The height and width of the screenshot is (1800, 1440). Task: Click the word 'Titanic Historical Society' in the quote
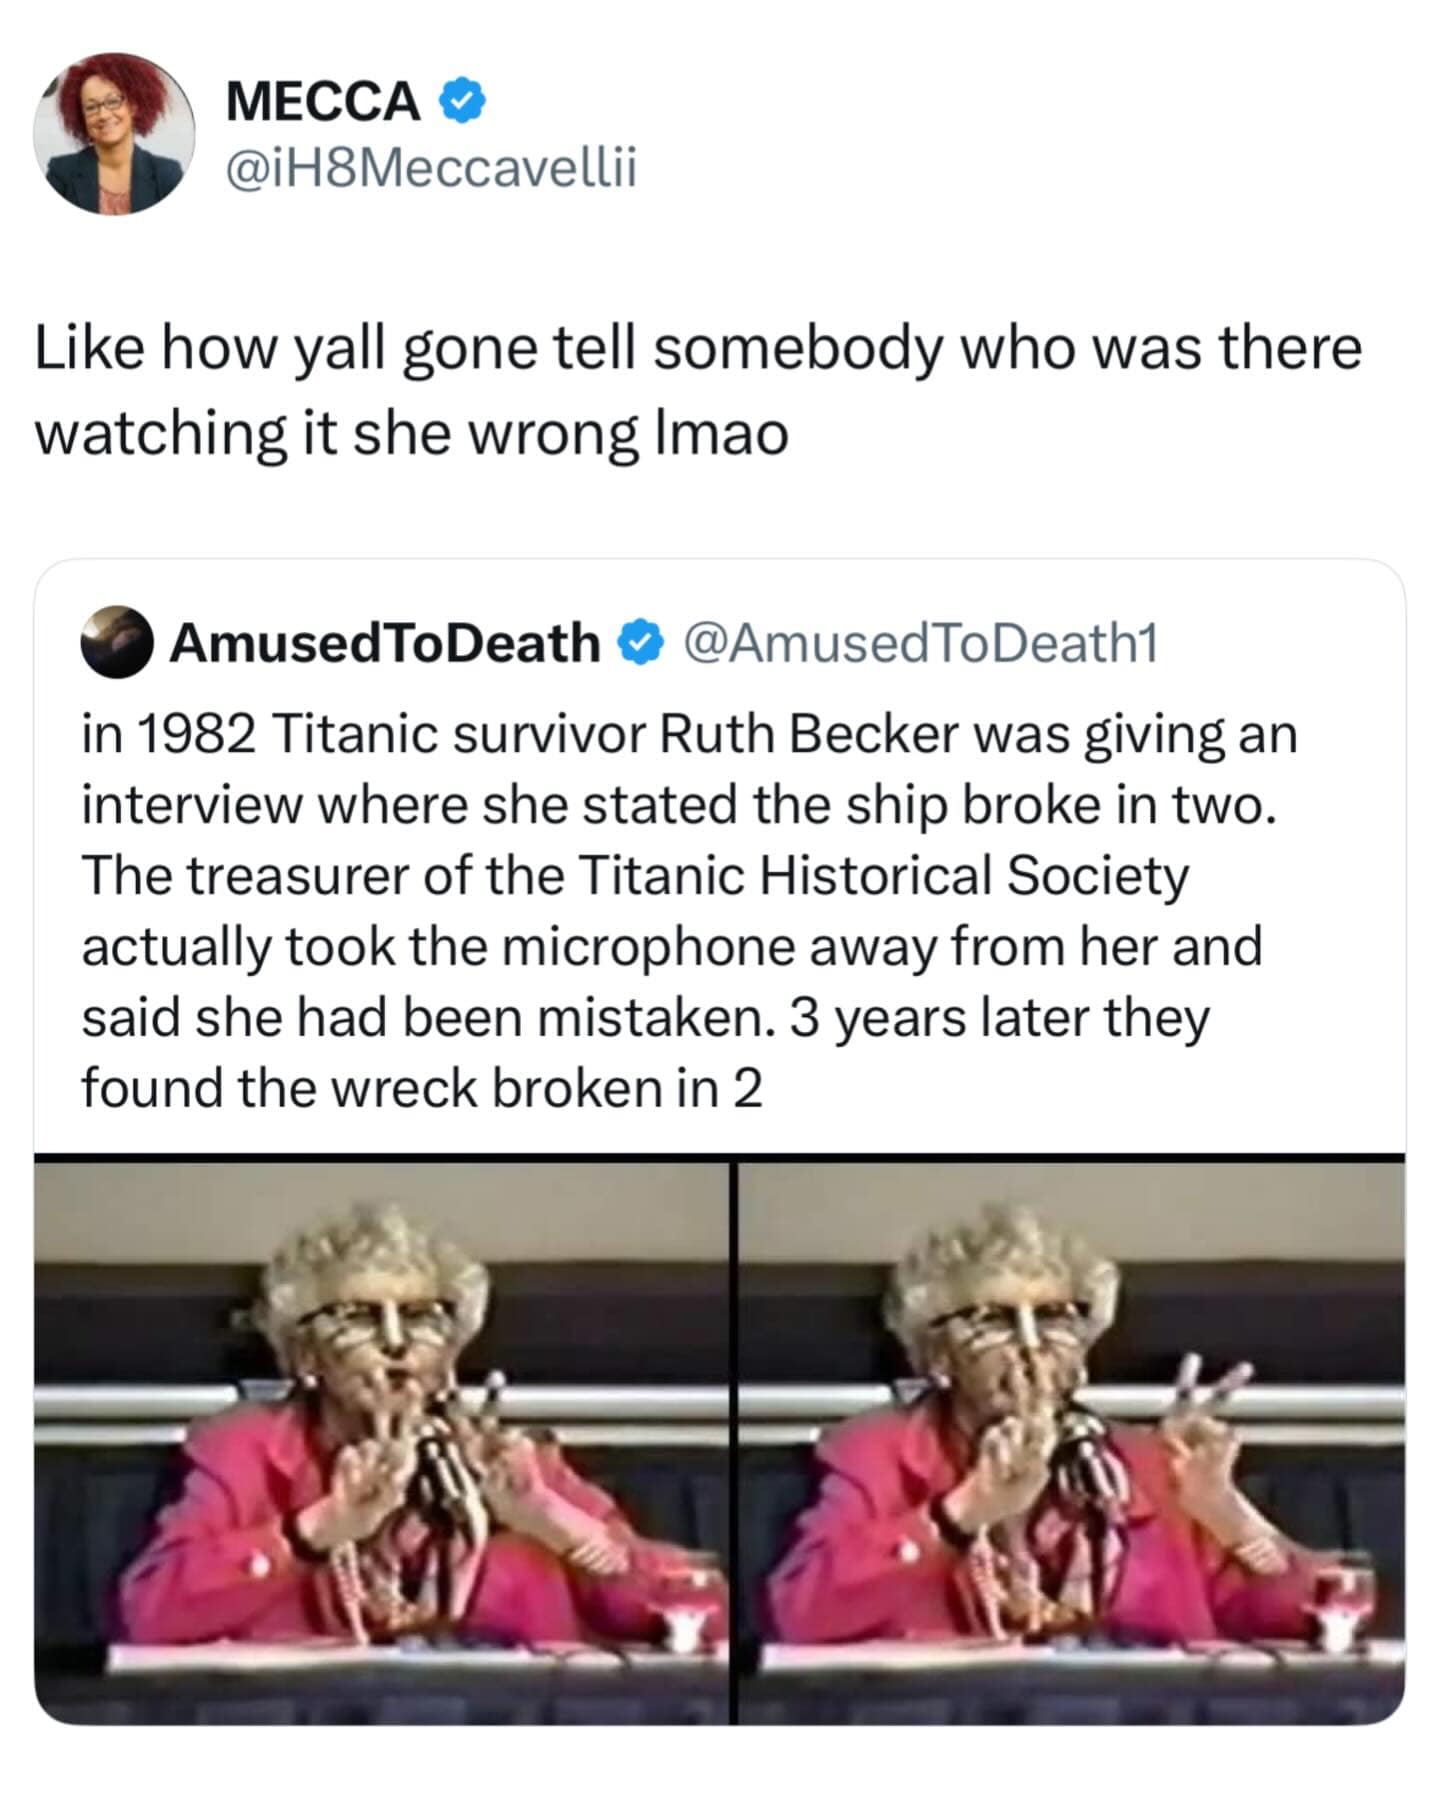pyautogui.click(x=884, y=876)
